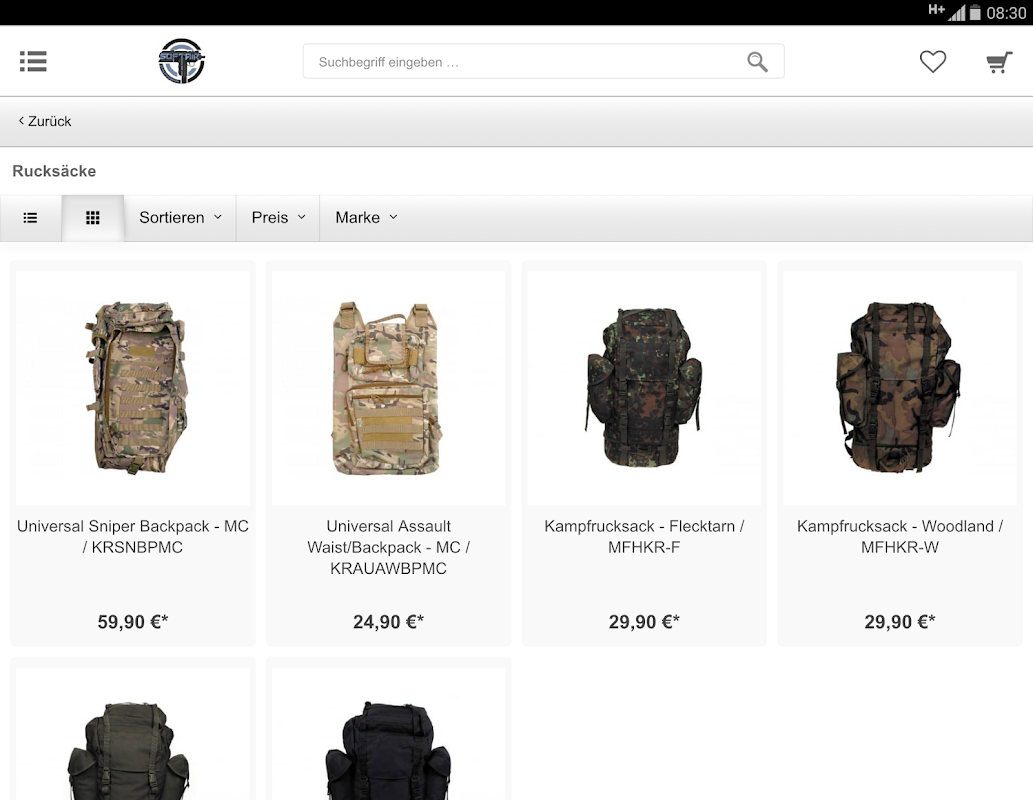Open Kampfrucksack Flecktarn product image

point(644,388)
